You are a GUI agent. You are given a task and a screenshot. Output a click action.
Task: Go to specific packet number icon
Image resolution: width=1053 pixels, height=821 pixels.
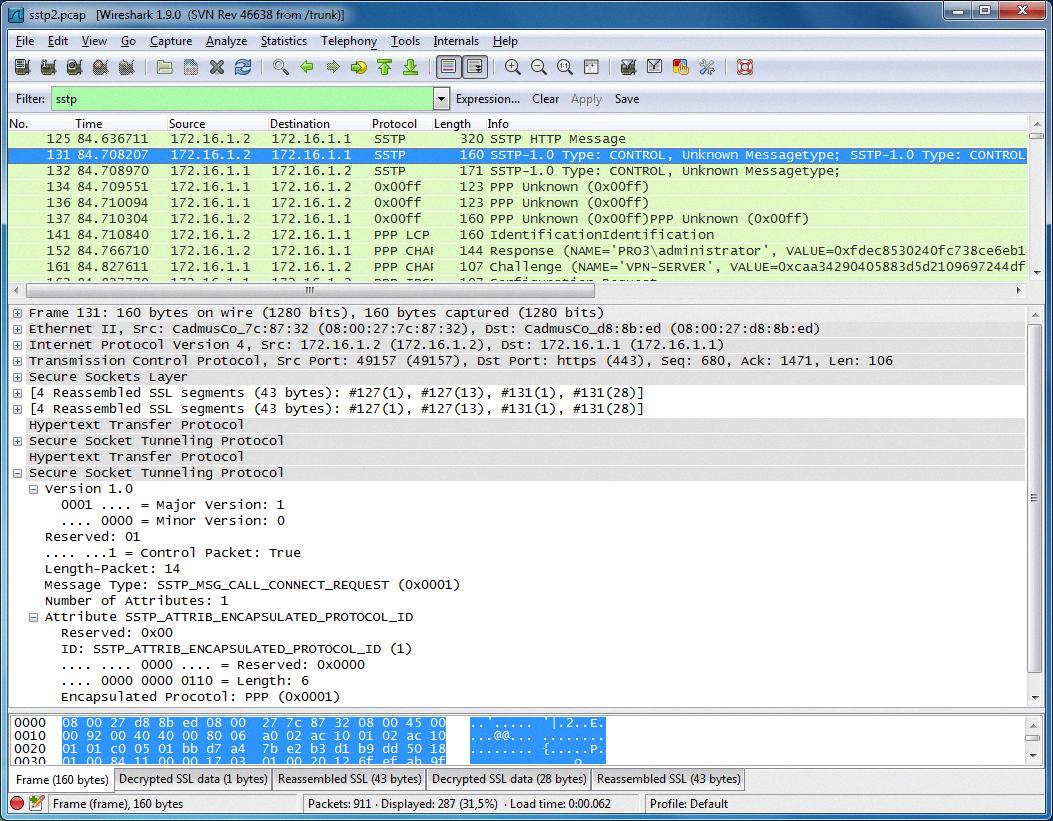[359, 67]
